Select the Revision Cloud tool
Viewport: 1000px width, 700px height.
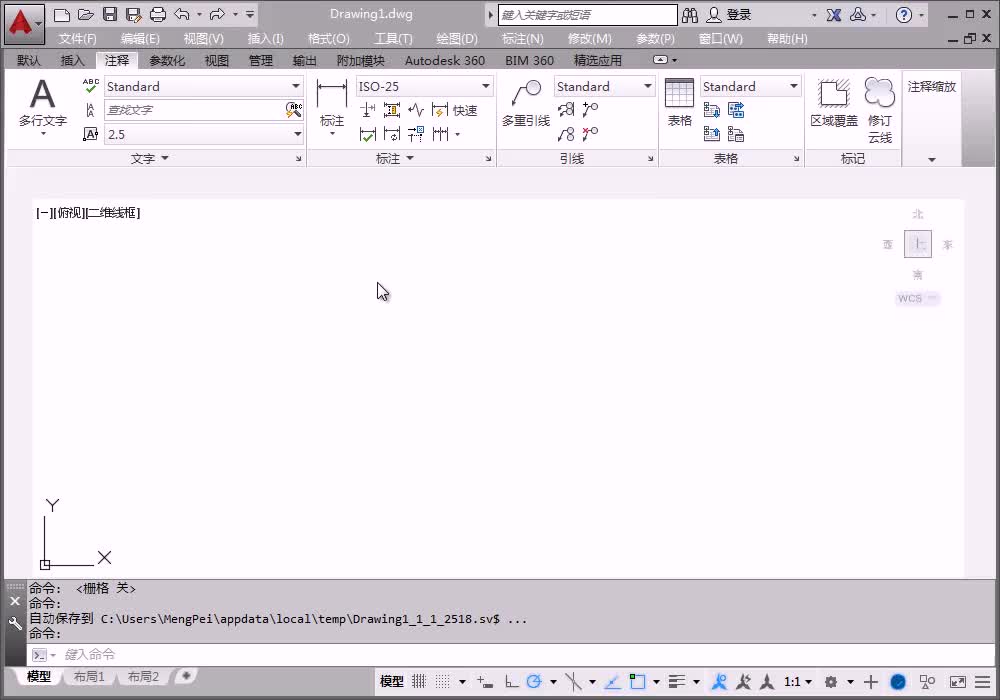(x=880, y=111)
